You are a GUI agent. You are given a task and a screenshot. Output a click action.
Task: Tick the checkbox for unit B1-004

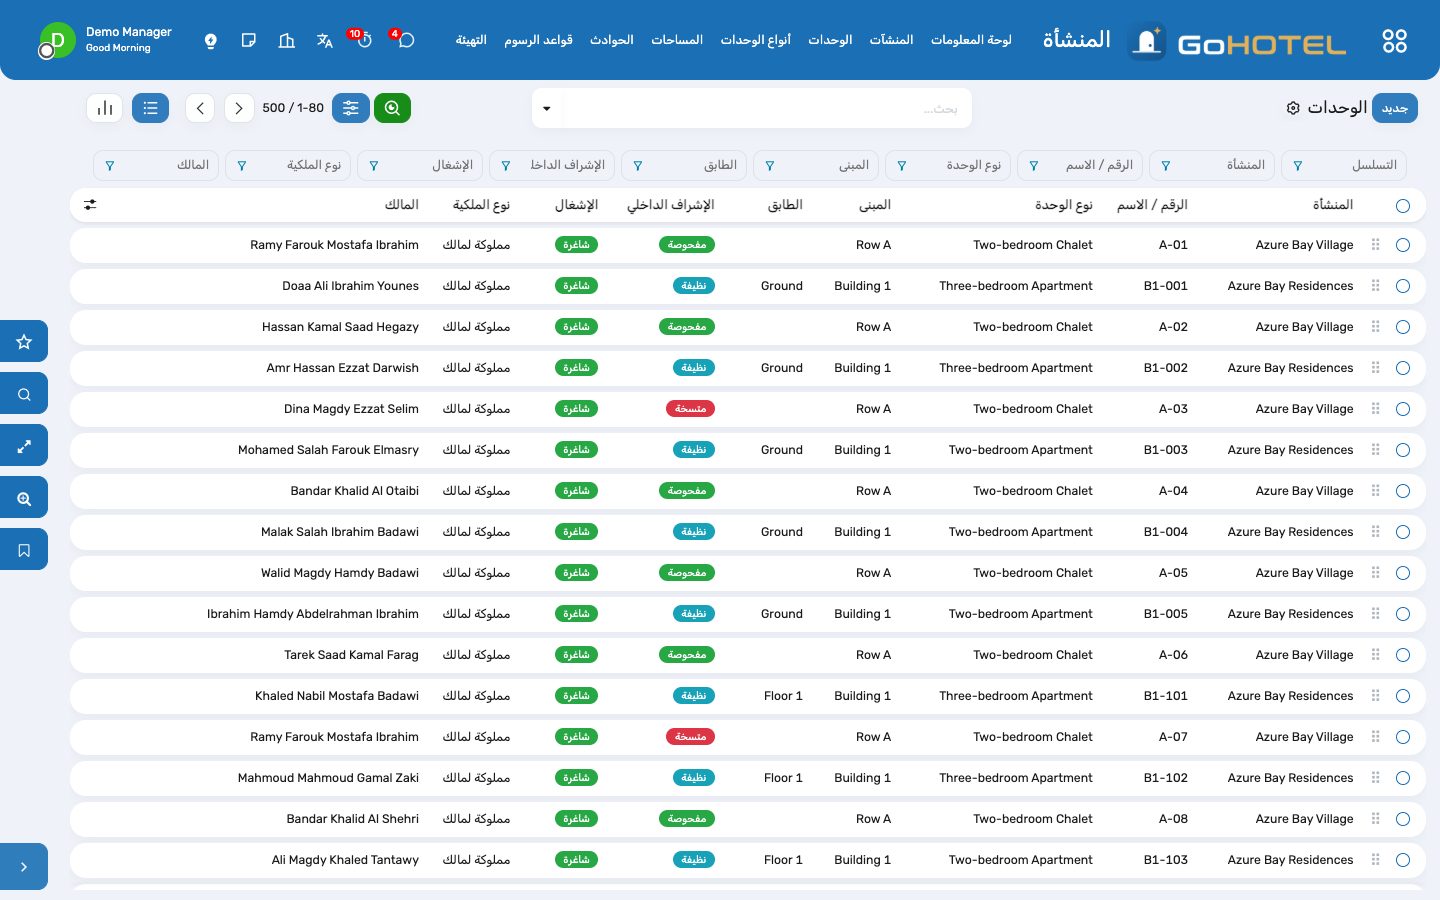pos(1403,532)
